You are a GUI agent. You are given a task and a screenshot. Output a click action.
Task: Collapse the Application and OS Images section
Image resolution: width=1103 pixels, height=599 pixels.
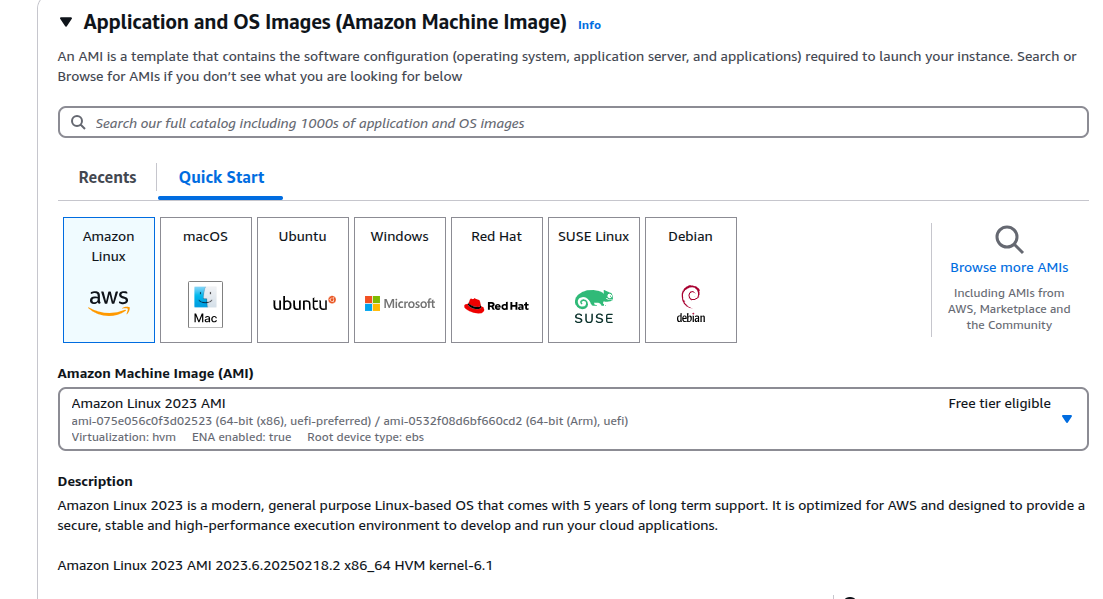coord(66,22)
